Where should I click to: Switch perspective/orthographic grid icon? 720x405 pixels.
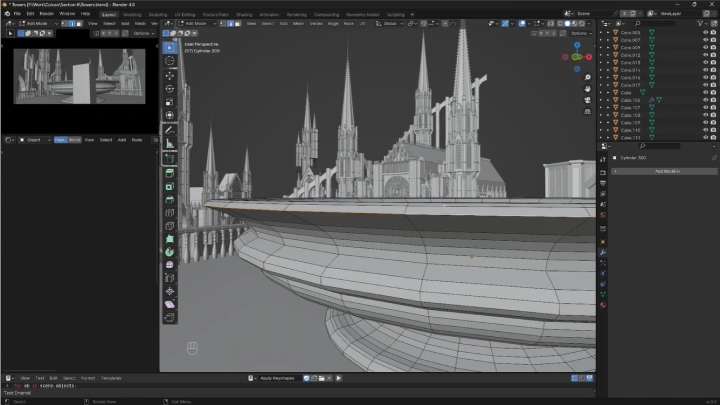[587, 111]
